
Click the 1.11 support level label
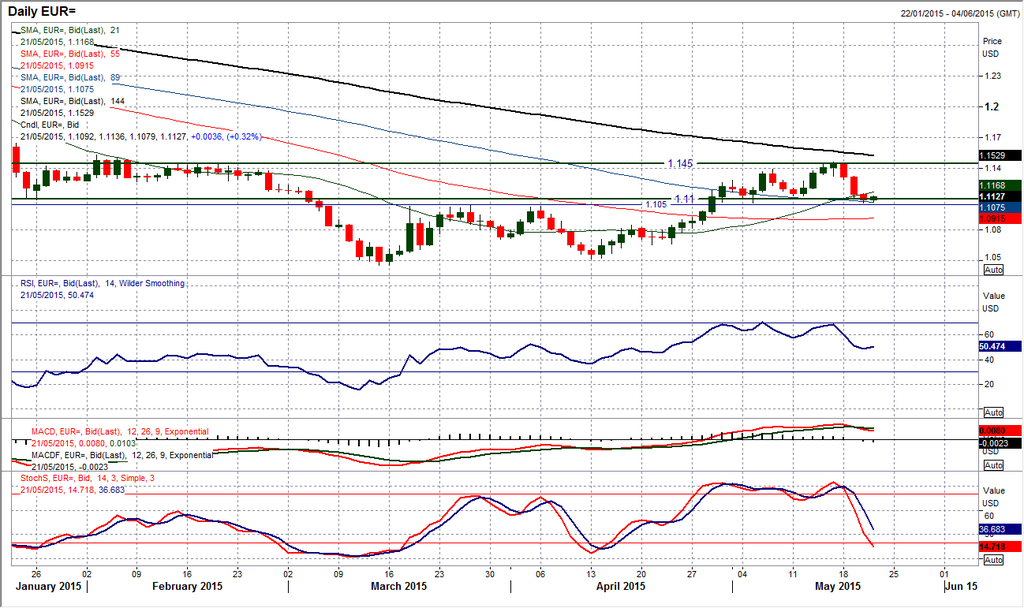(684, 199)
